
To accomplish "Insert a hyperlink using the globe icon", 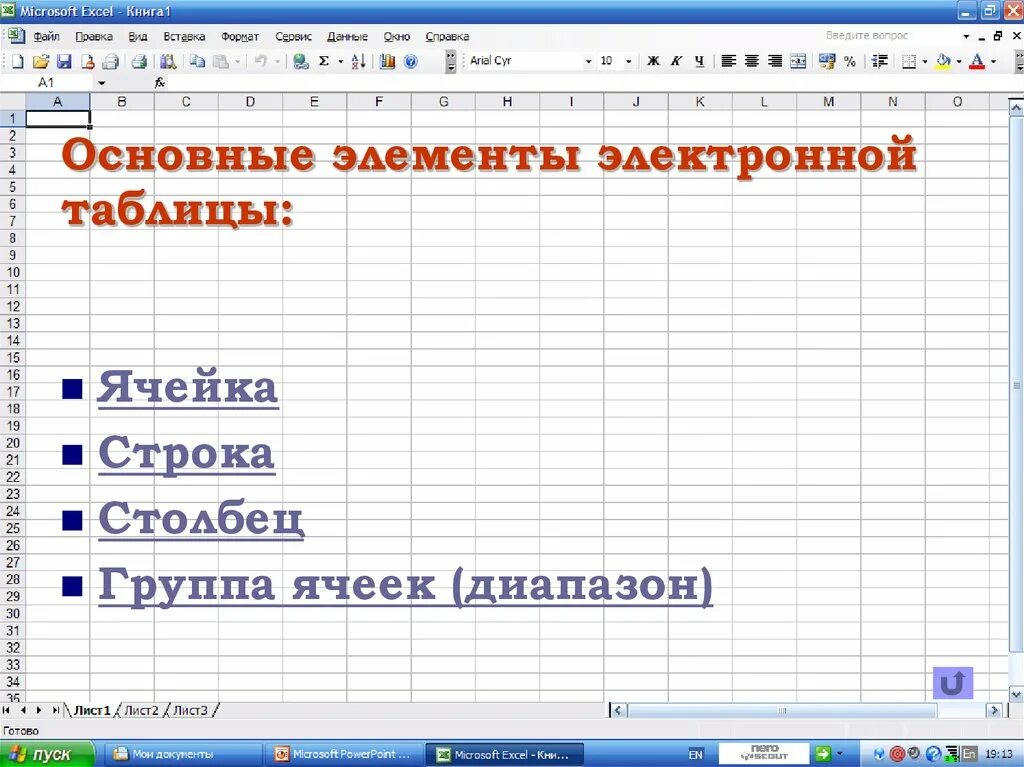I will click(x=300, y=61).
